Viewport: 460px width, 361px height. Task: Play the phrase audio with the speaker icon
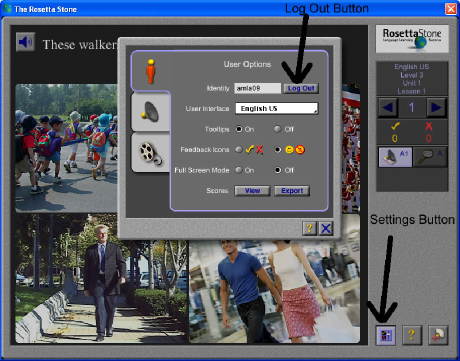tap(25, 42)
